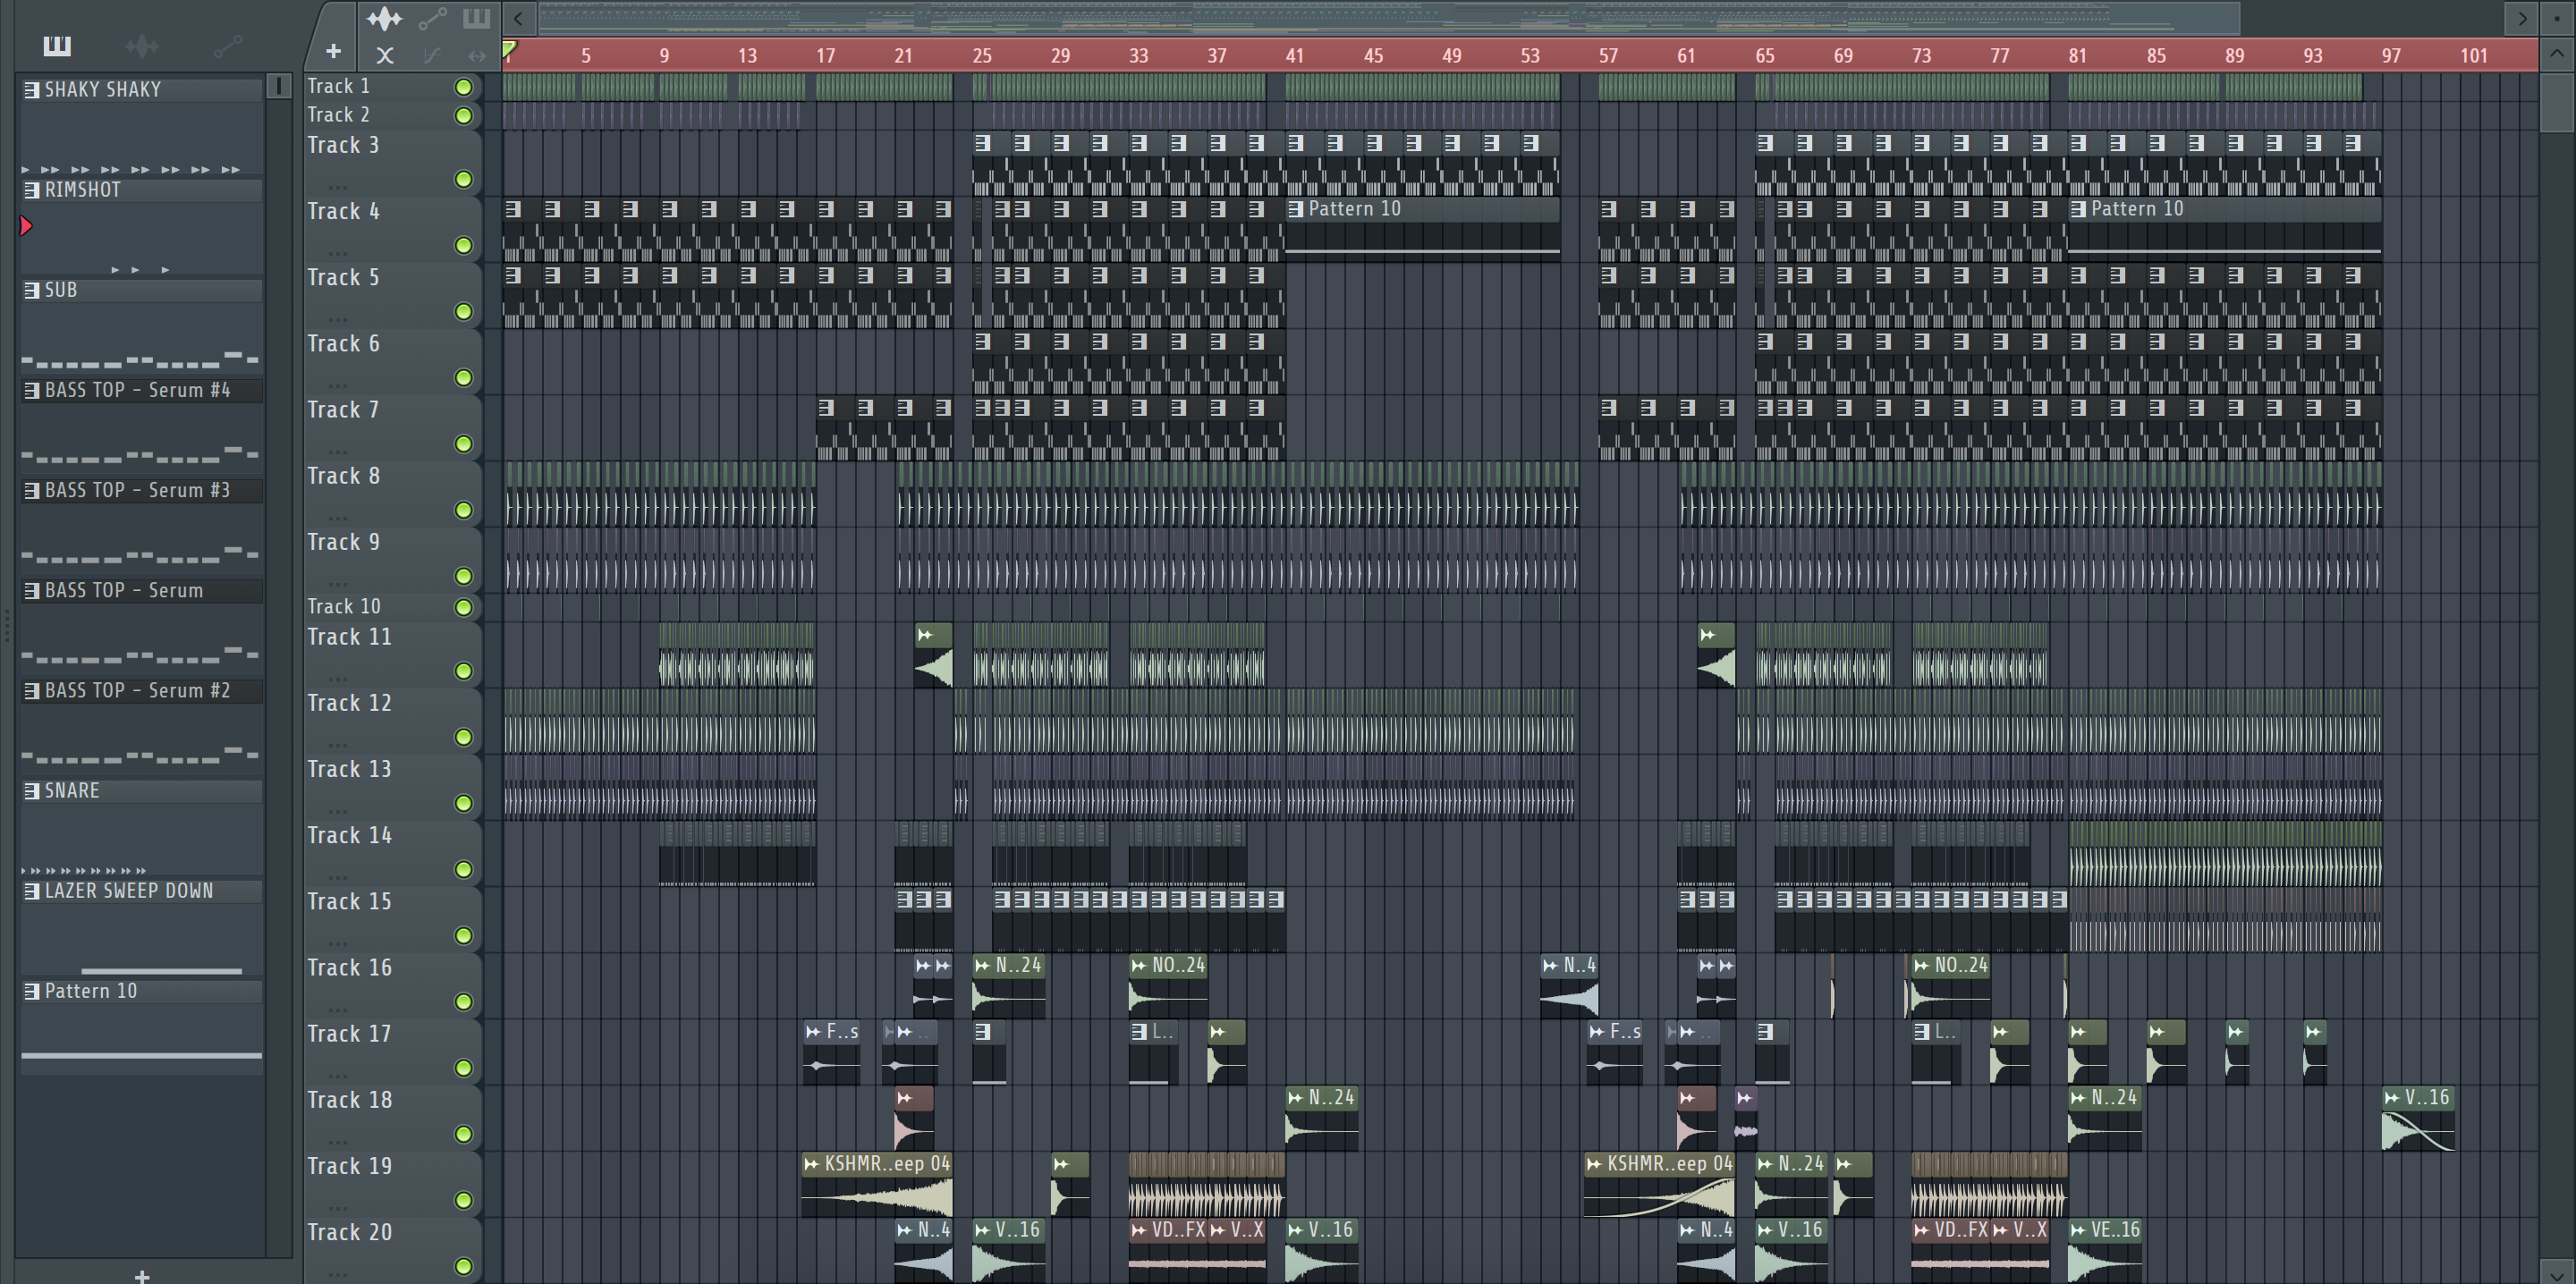Click the picker panel scrollbar thumb
Image resolution: width=2576 pixels, height=1284 pixels.
(279, 86)
